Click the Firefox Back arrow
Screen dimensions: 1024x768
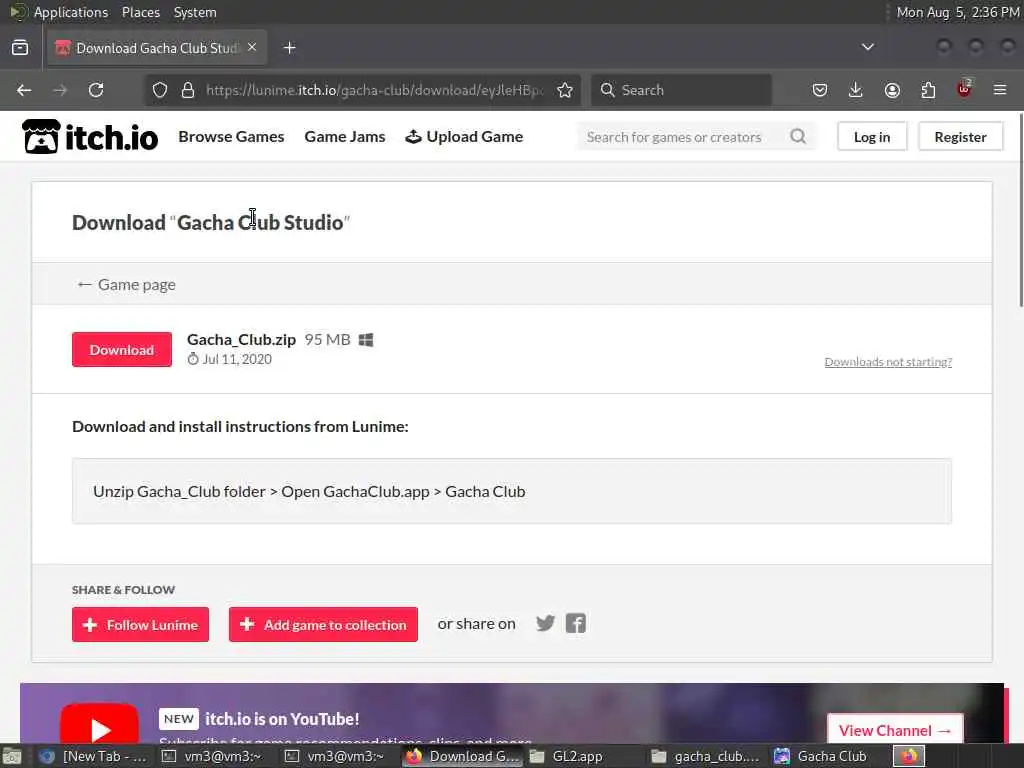tap(24, 90)
